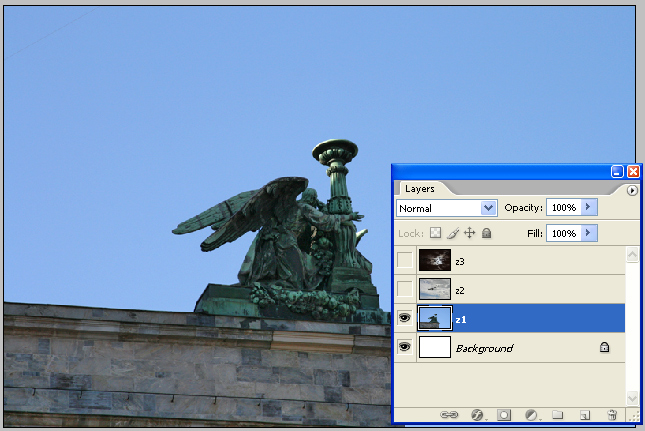Open the Layers panel flyout menu
645x431 pixels.
632,190
